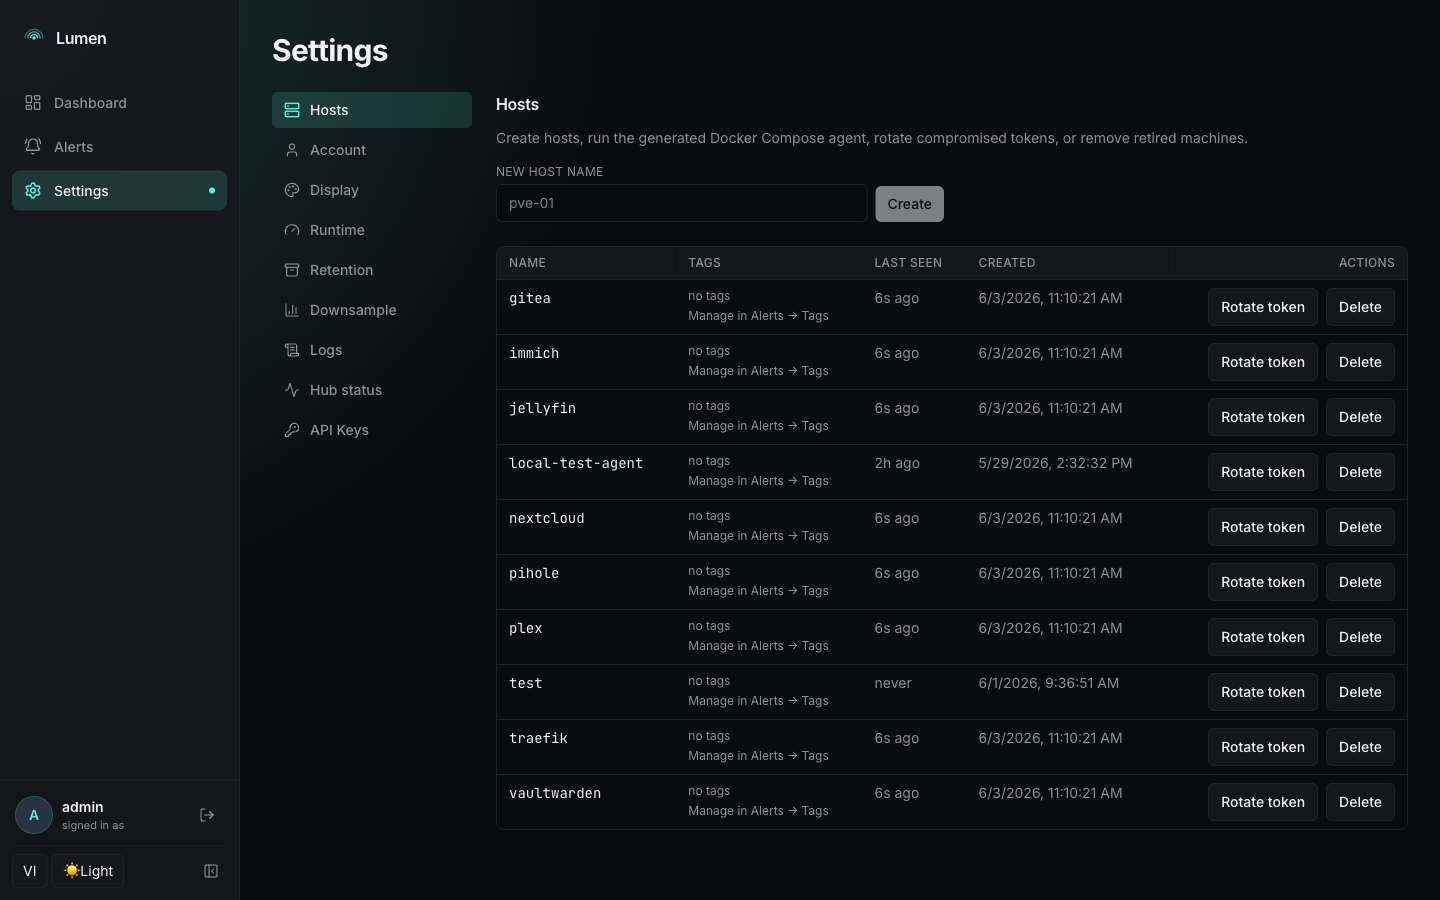Screen dimensions: 1440x900
Task: Click gitea's 'Manage in Alerts → Tags' text
Action: point(758,316)
